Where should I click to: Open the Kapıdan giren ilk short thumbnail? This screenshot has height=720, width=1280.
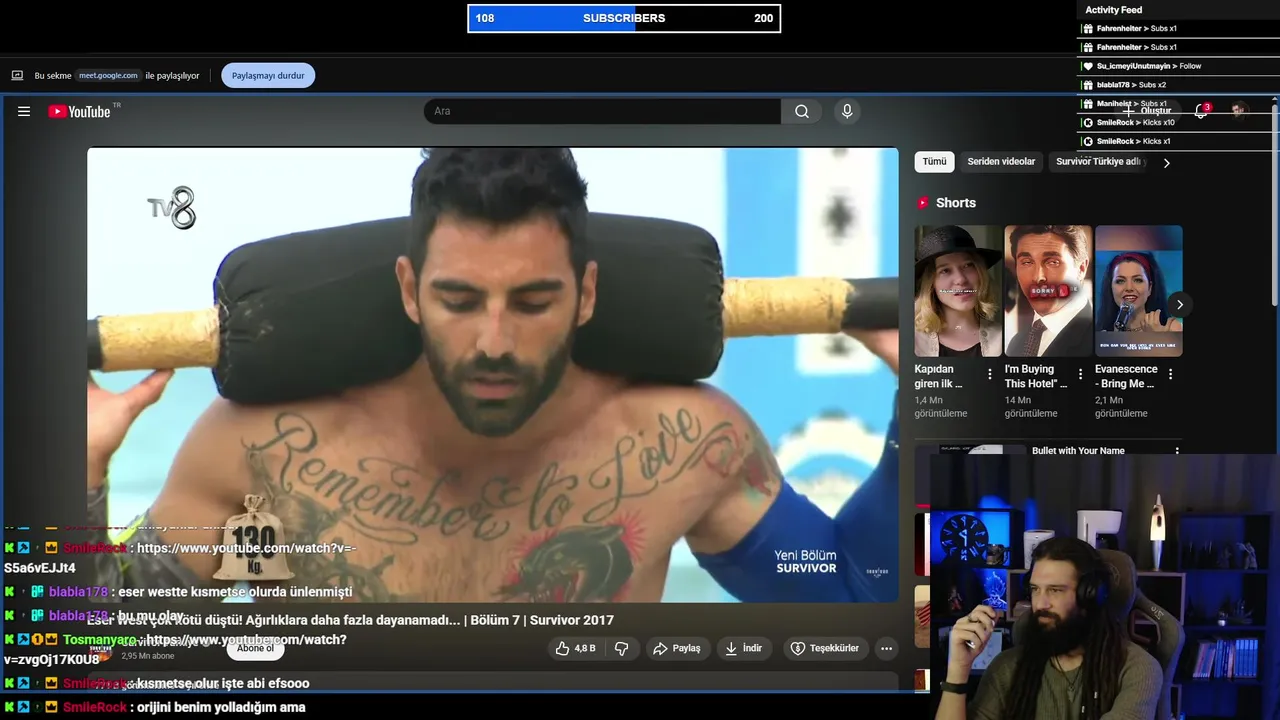958,291
